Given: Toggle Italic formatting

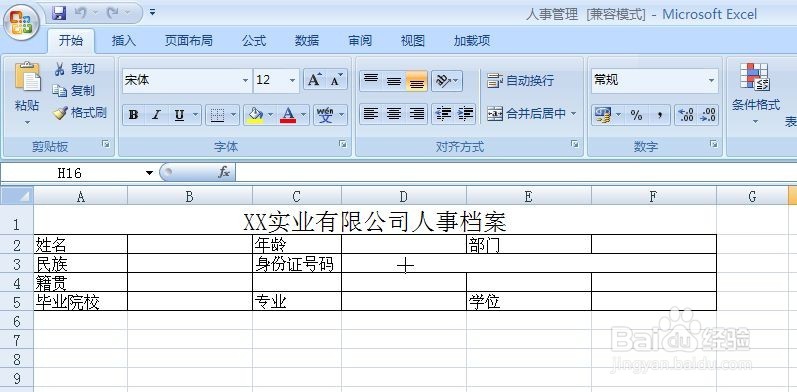Looking at the screenshot, I should pos(156,115).
